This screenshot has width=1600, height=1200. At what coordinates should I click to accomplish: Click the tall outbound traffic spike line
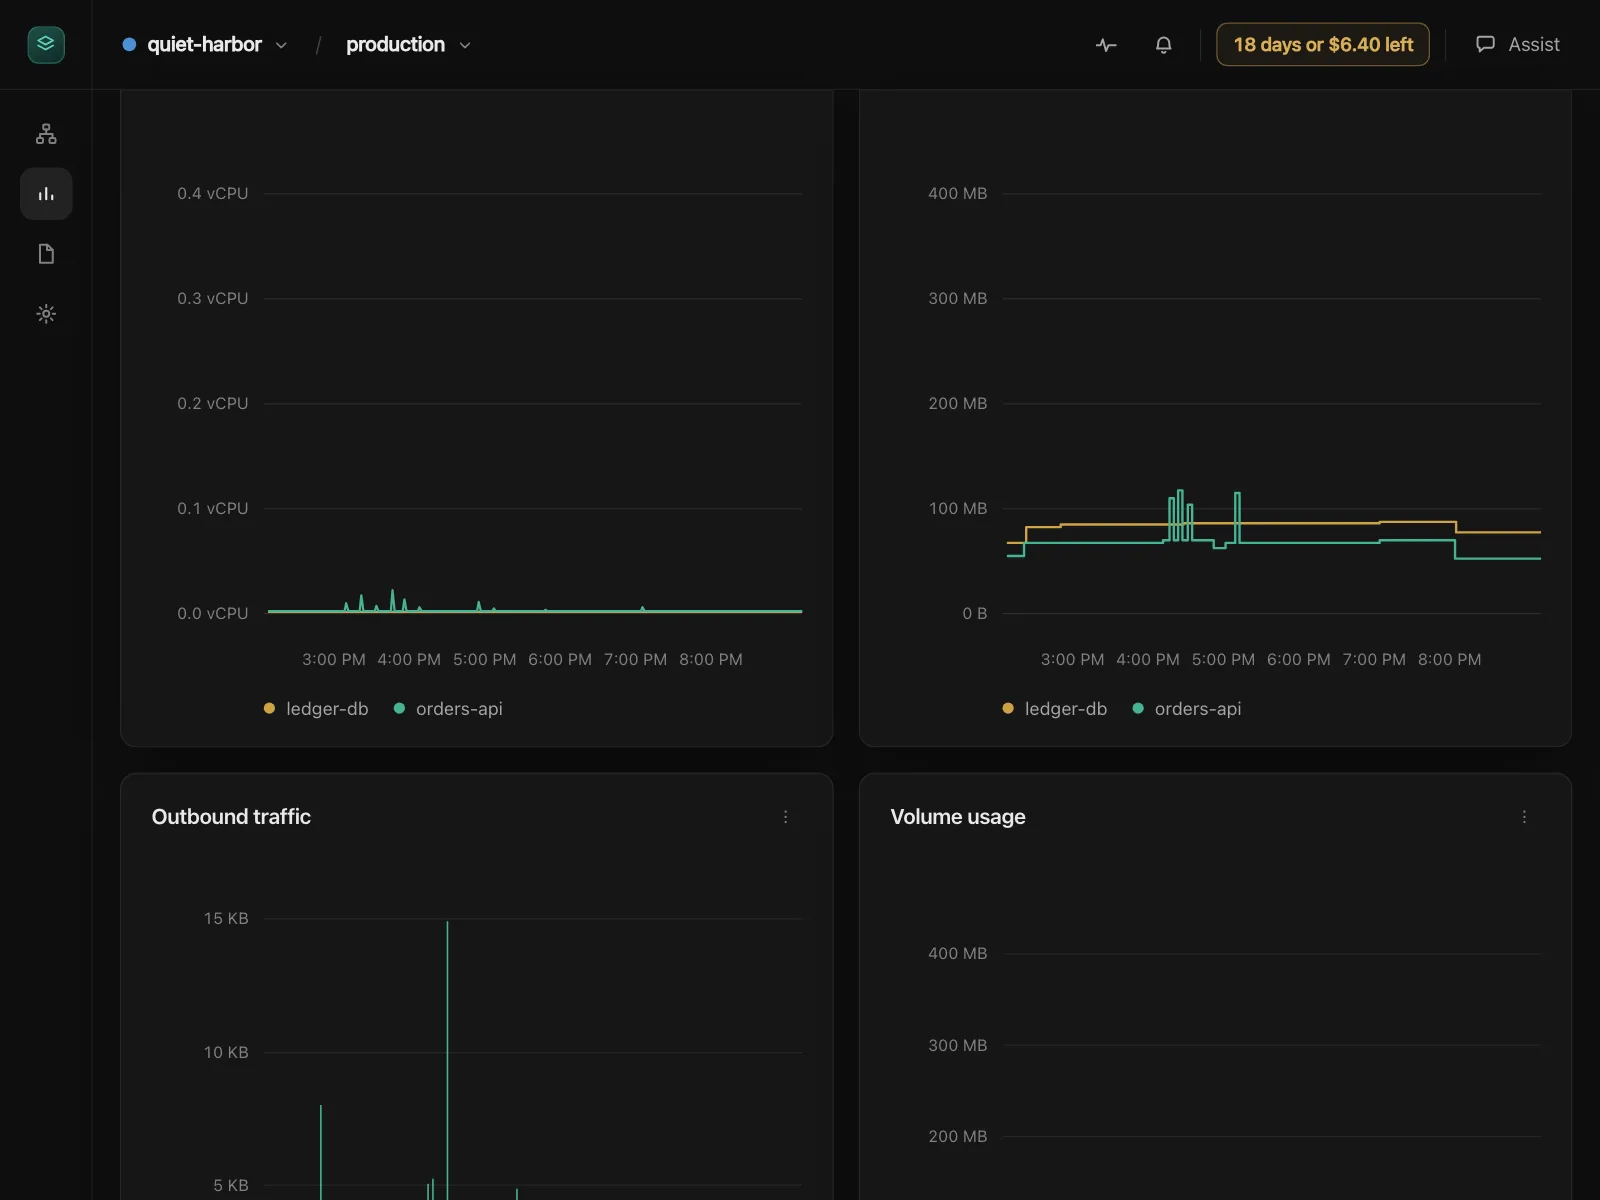(x=447, y=1060)
